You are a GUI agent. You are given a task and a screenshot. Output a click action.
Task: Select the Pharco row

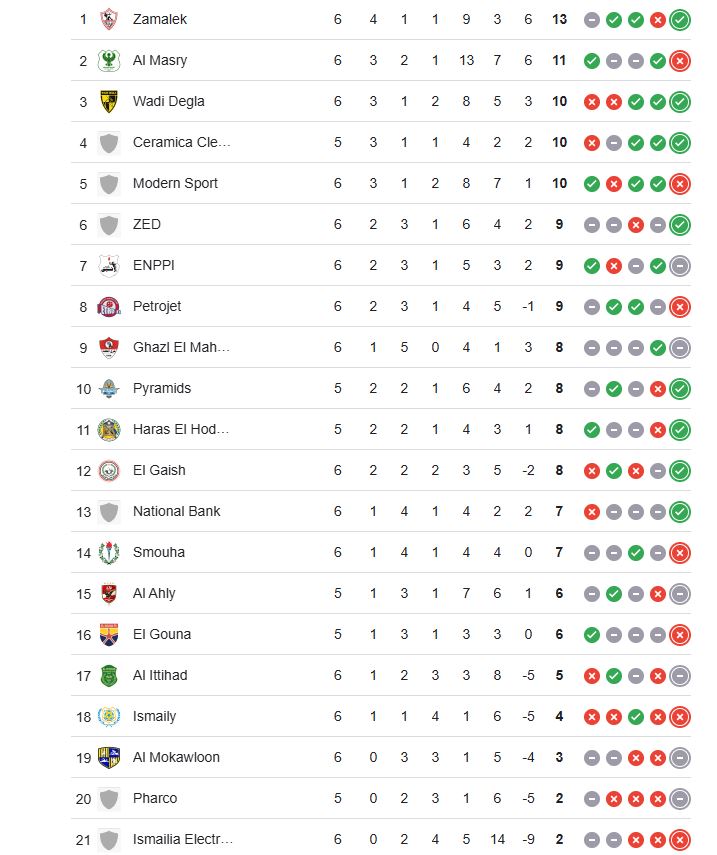tap(381, 798)
